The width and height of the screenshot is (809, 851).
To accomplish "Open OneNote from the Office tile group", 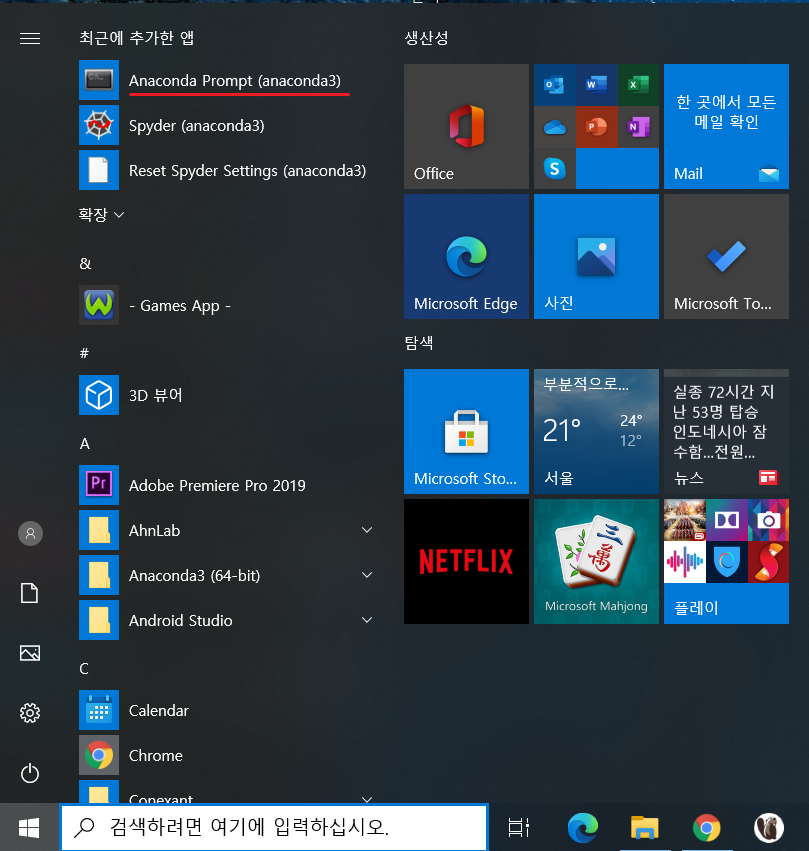I will pyautogui.click(x=638, y=126).
